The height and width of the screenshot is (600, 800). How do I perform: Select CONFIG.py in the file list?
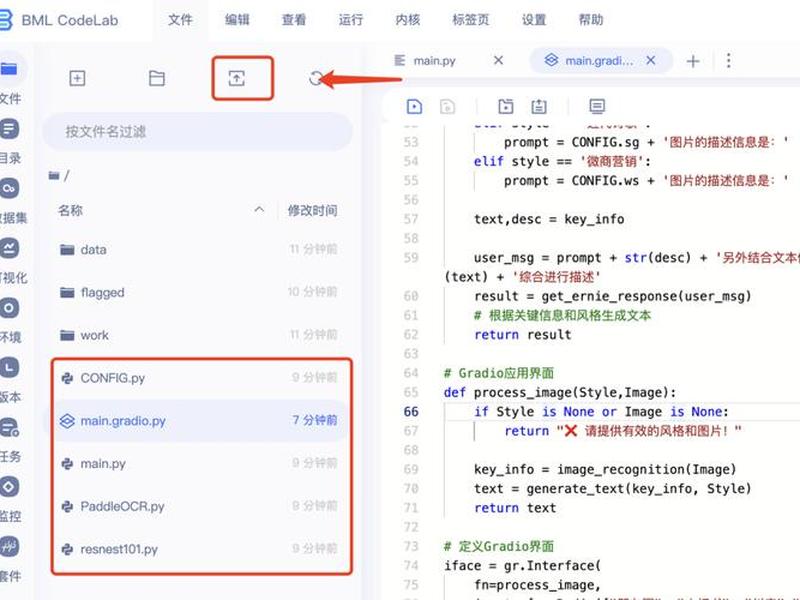tap(200, 378)
